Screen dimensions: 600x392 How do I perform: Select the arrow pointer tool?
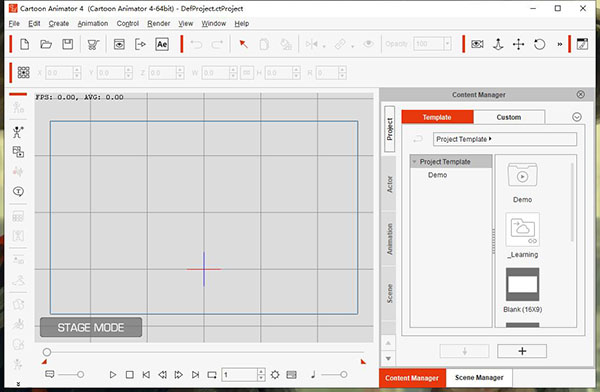(243, 44)
